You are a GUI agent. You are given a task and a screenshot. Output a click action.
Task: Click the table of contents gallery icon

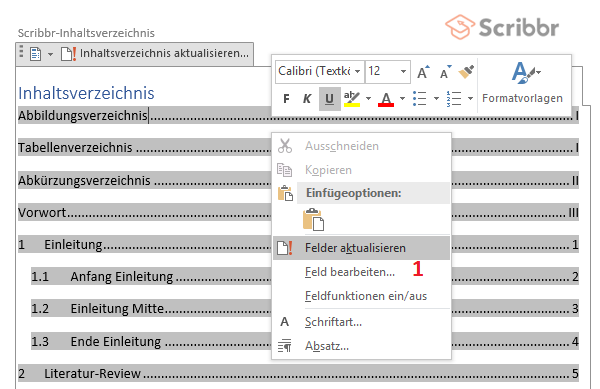click(x=36, y=54)
